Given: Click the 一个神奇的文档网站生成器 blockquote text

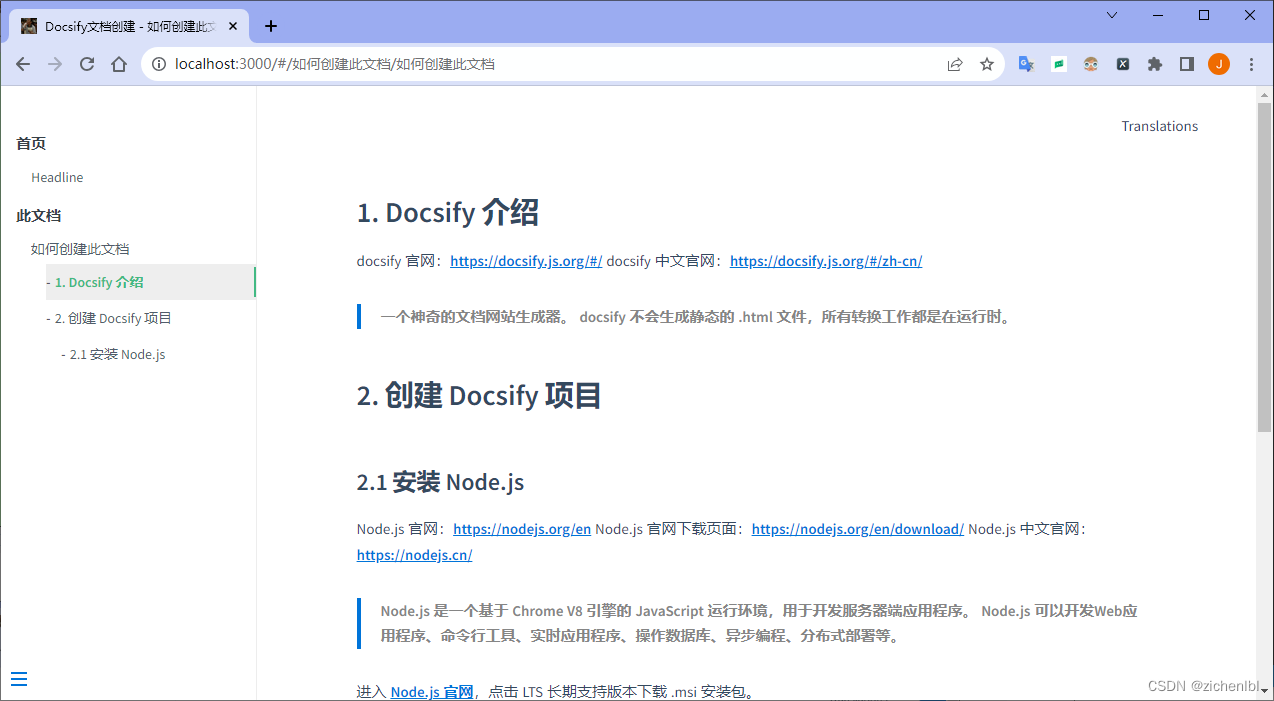Looking at the screenshot, I should click(x=697, y=317).
